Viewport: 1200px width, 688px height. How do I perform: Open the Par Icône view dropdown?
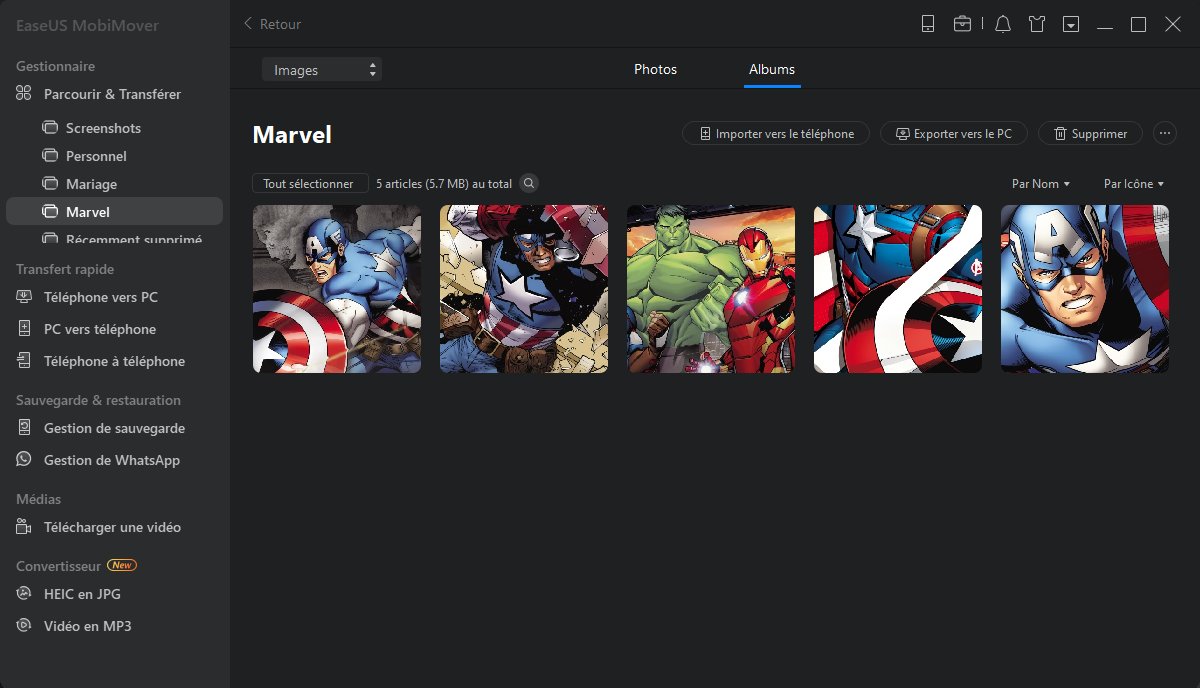tap(1134, 184)
